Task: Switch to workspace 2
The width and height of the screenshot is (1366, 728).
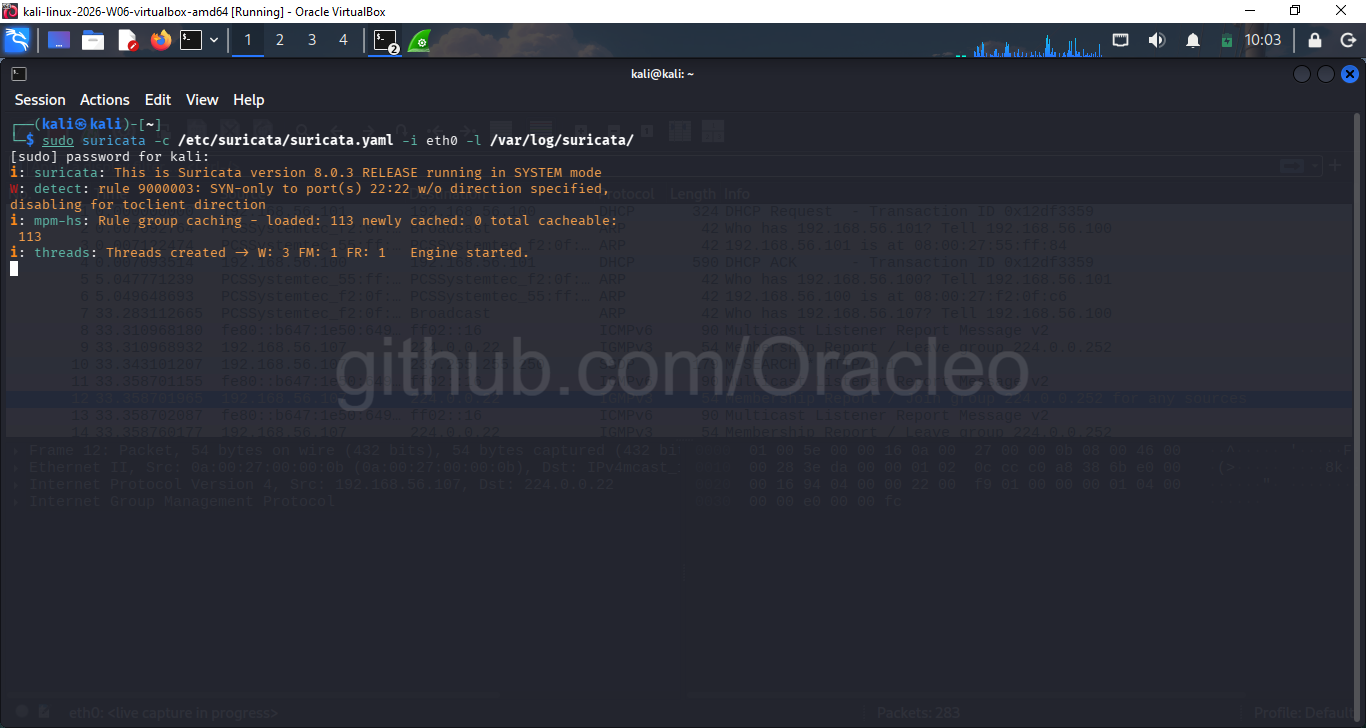Action: click(280, 40)
